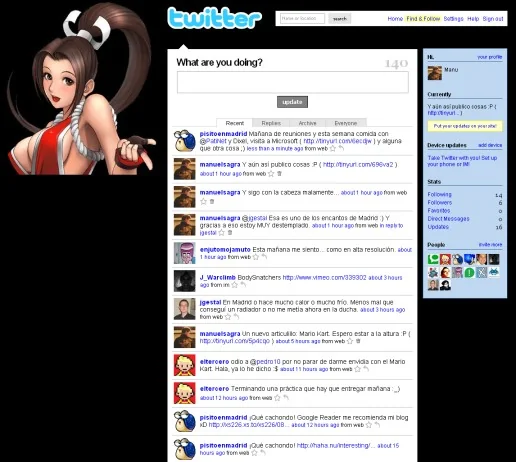Click the Twitter logo

[x=214, y=18]
